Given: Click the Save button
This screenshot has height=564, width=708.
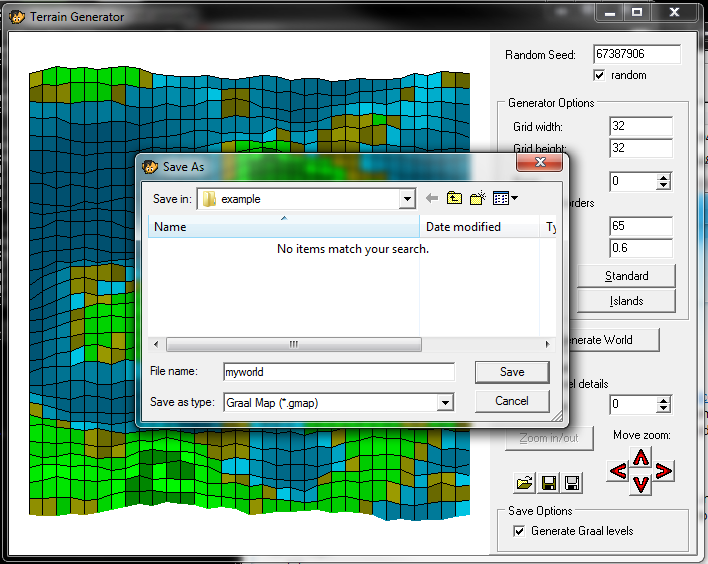Looking at the screenshot, I should pos(512,372).
